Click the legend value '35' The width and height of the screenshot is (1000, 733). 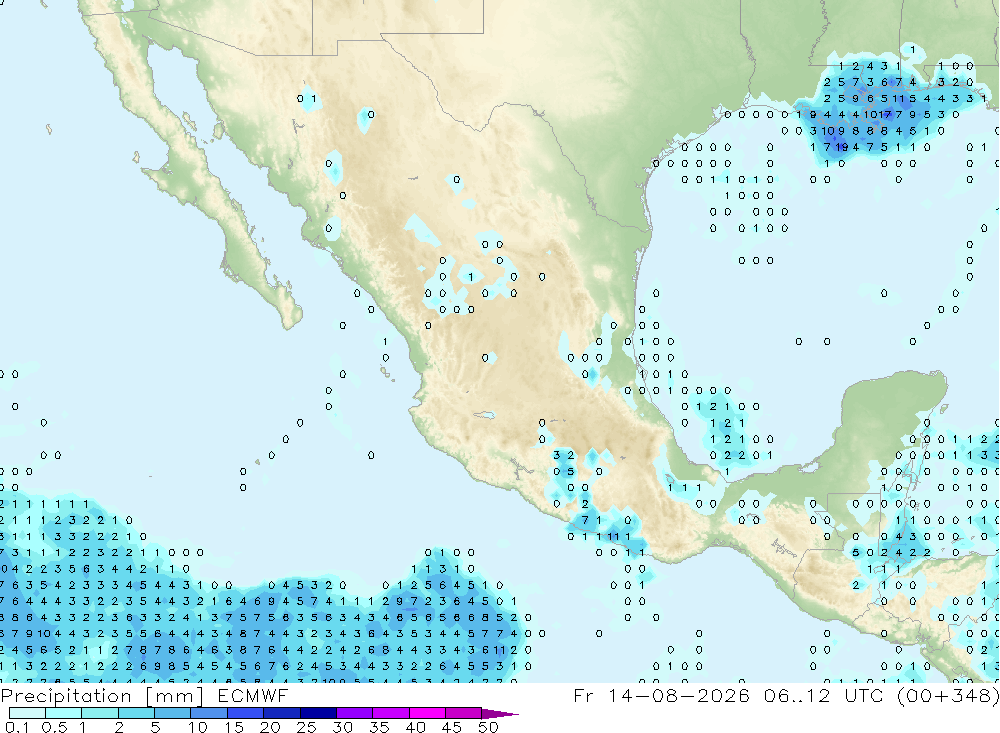379,727
